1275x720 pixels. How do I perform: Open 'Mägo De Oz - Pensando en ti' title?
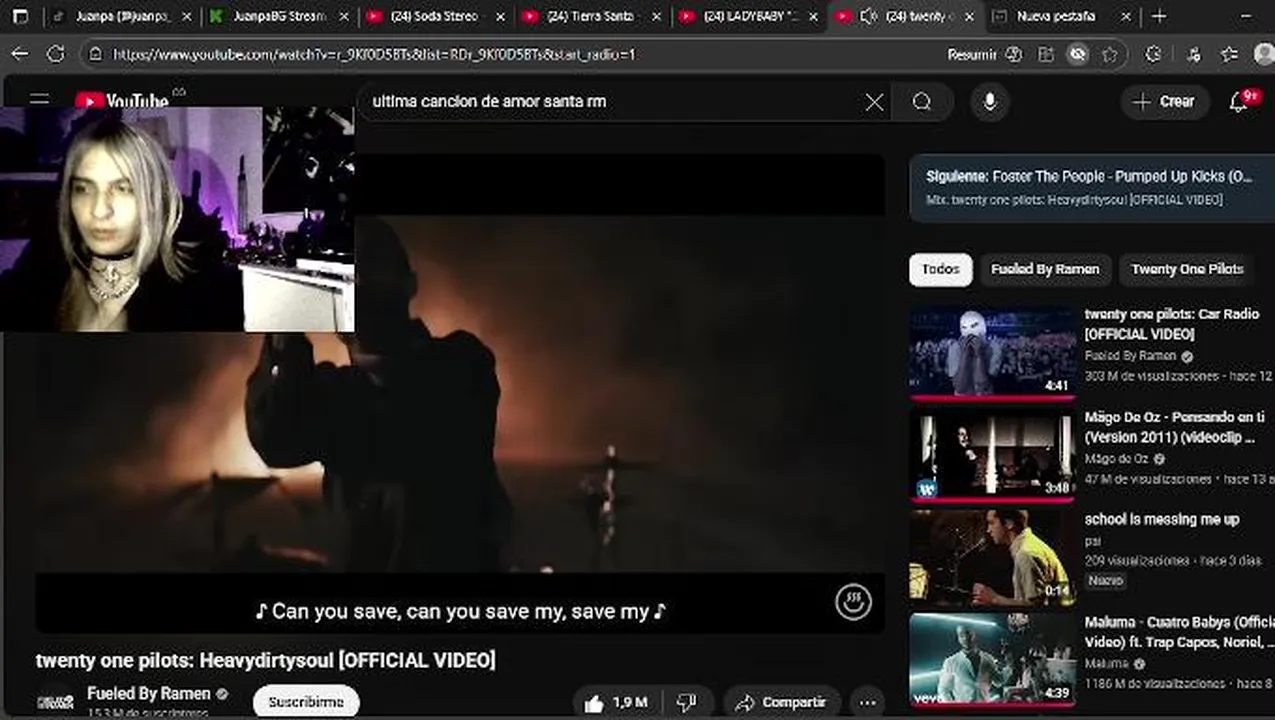pyautogui.click(x=1174, y=427)
